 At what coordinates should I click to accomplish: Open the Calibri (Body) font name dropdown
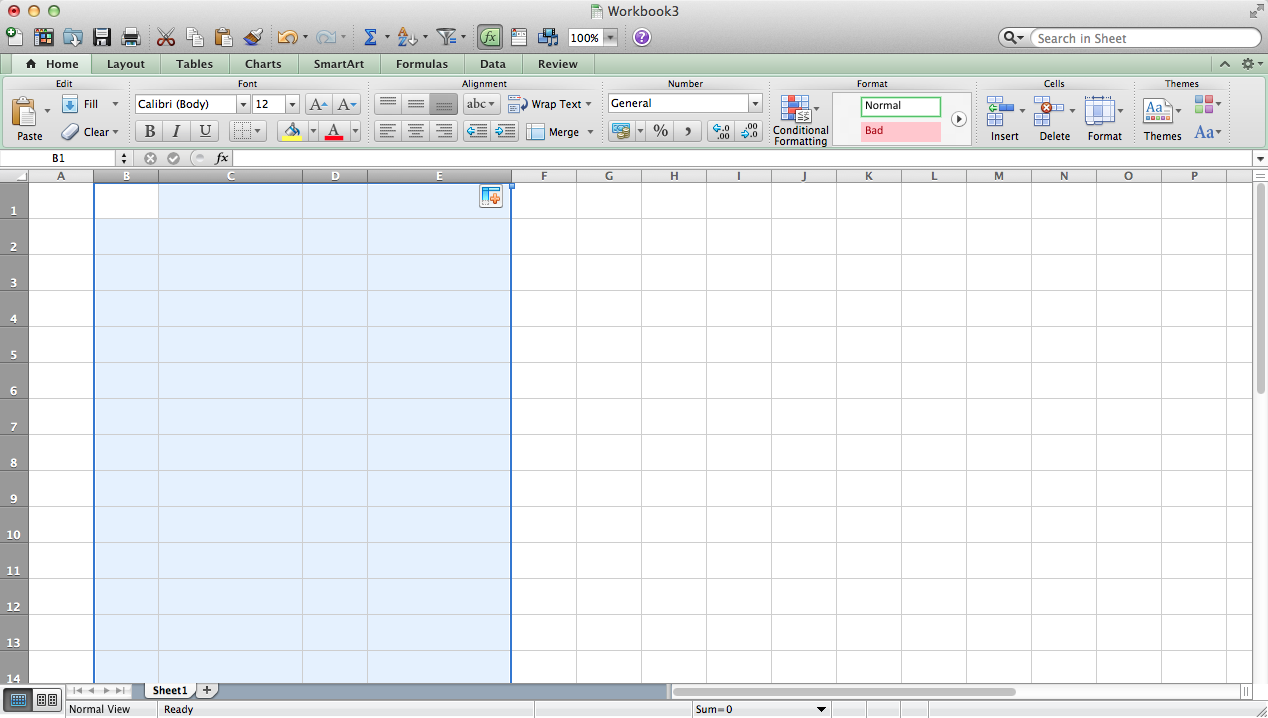point(243,104)
